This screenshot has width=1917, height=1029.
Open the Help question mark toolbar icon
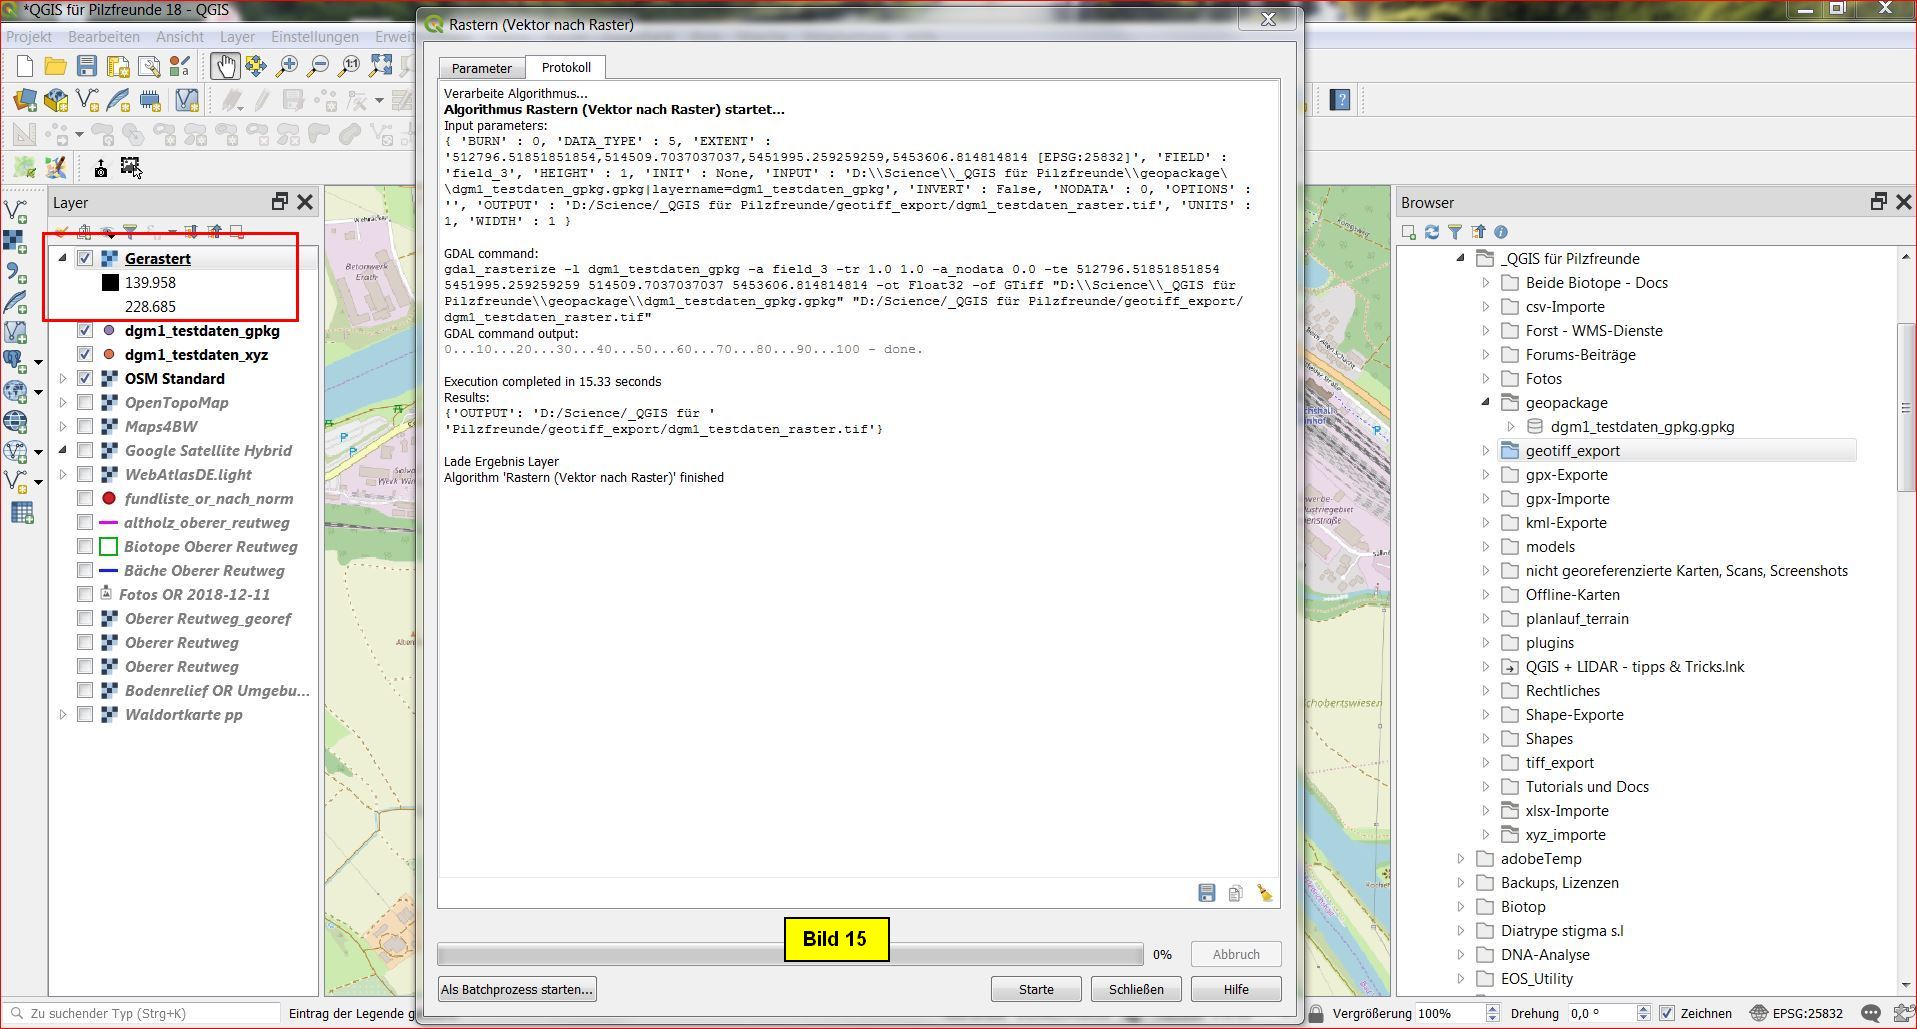click(x=1340, y=100)
